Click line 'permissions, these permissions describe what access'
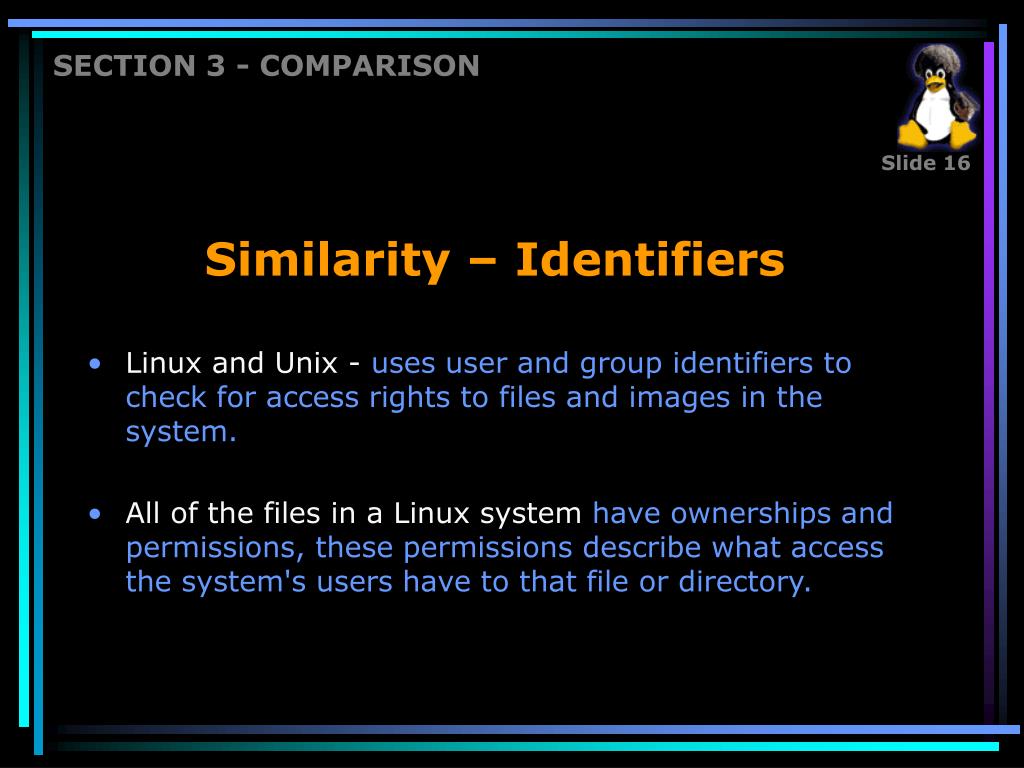The image size is (1024, 768). [x=504, y=547]
